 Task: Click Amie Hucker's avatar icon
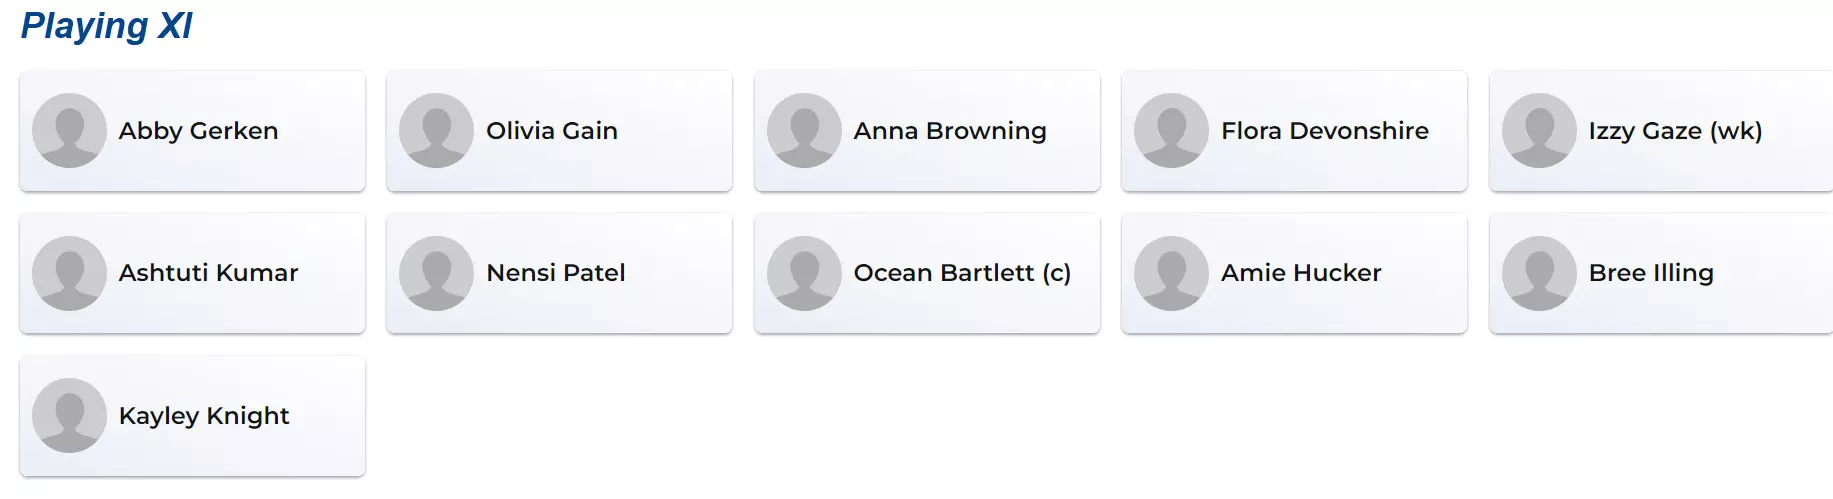1171,273
